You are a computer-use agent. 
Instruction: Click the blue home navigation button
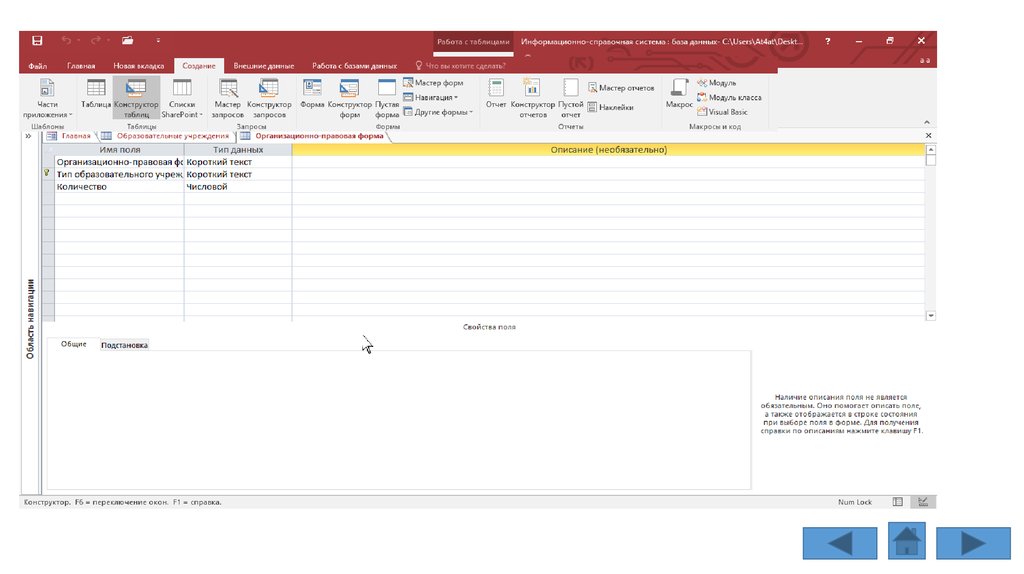point(906,541)
